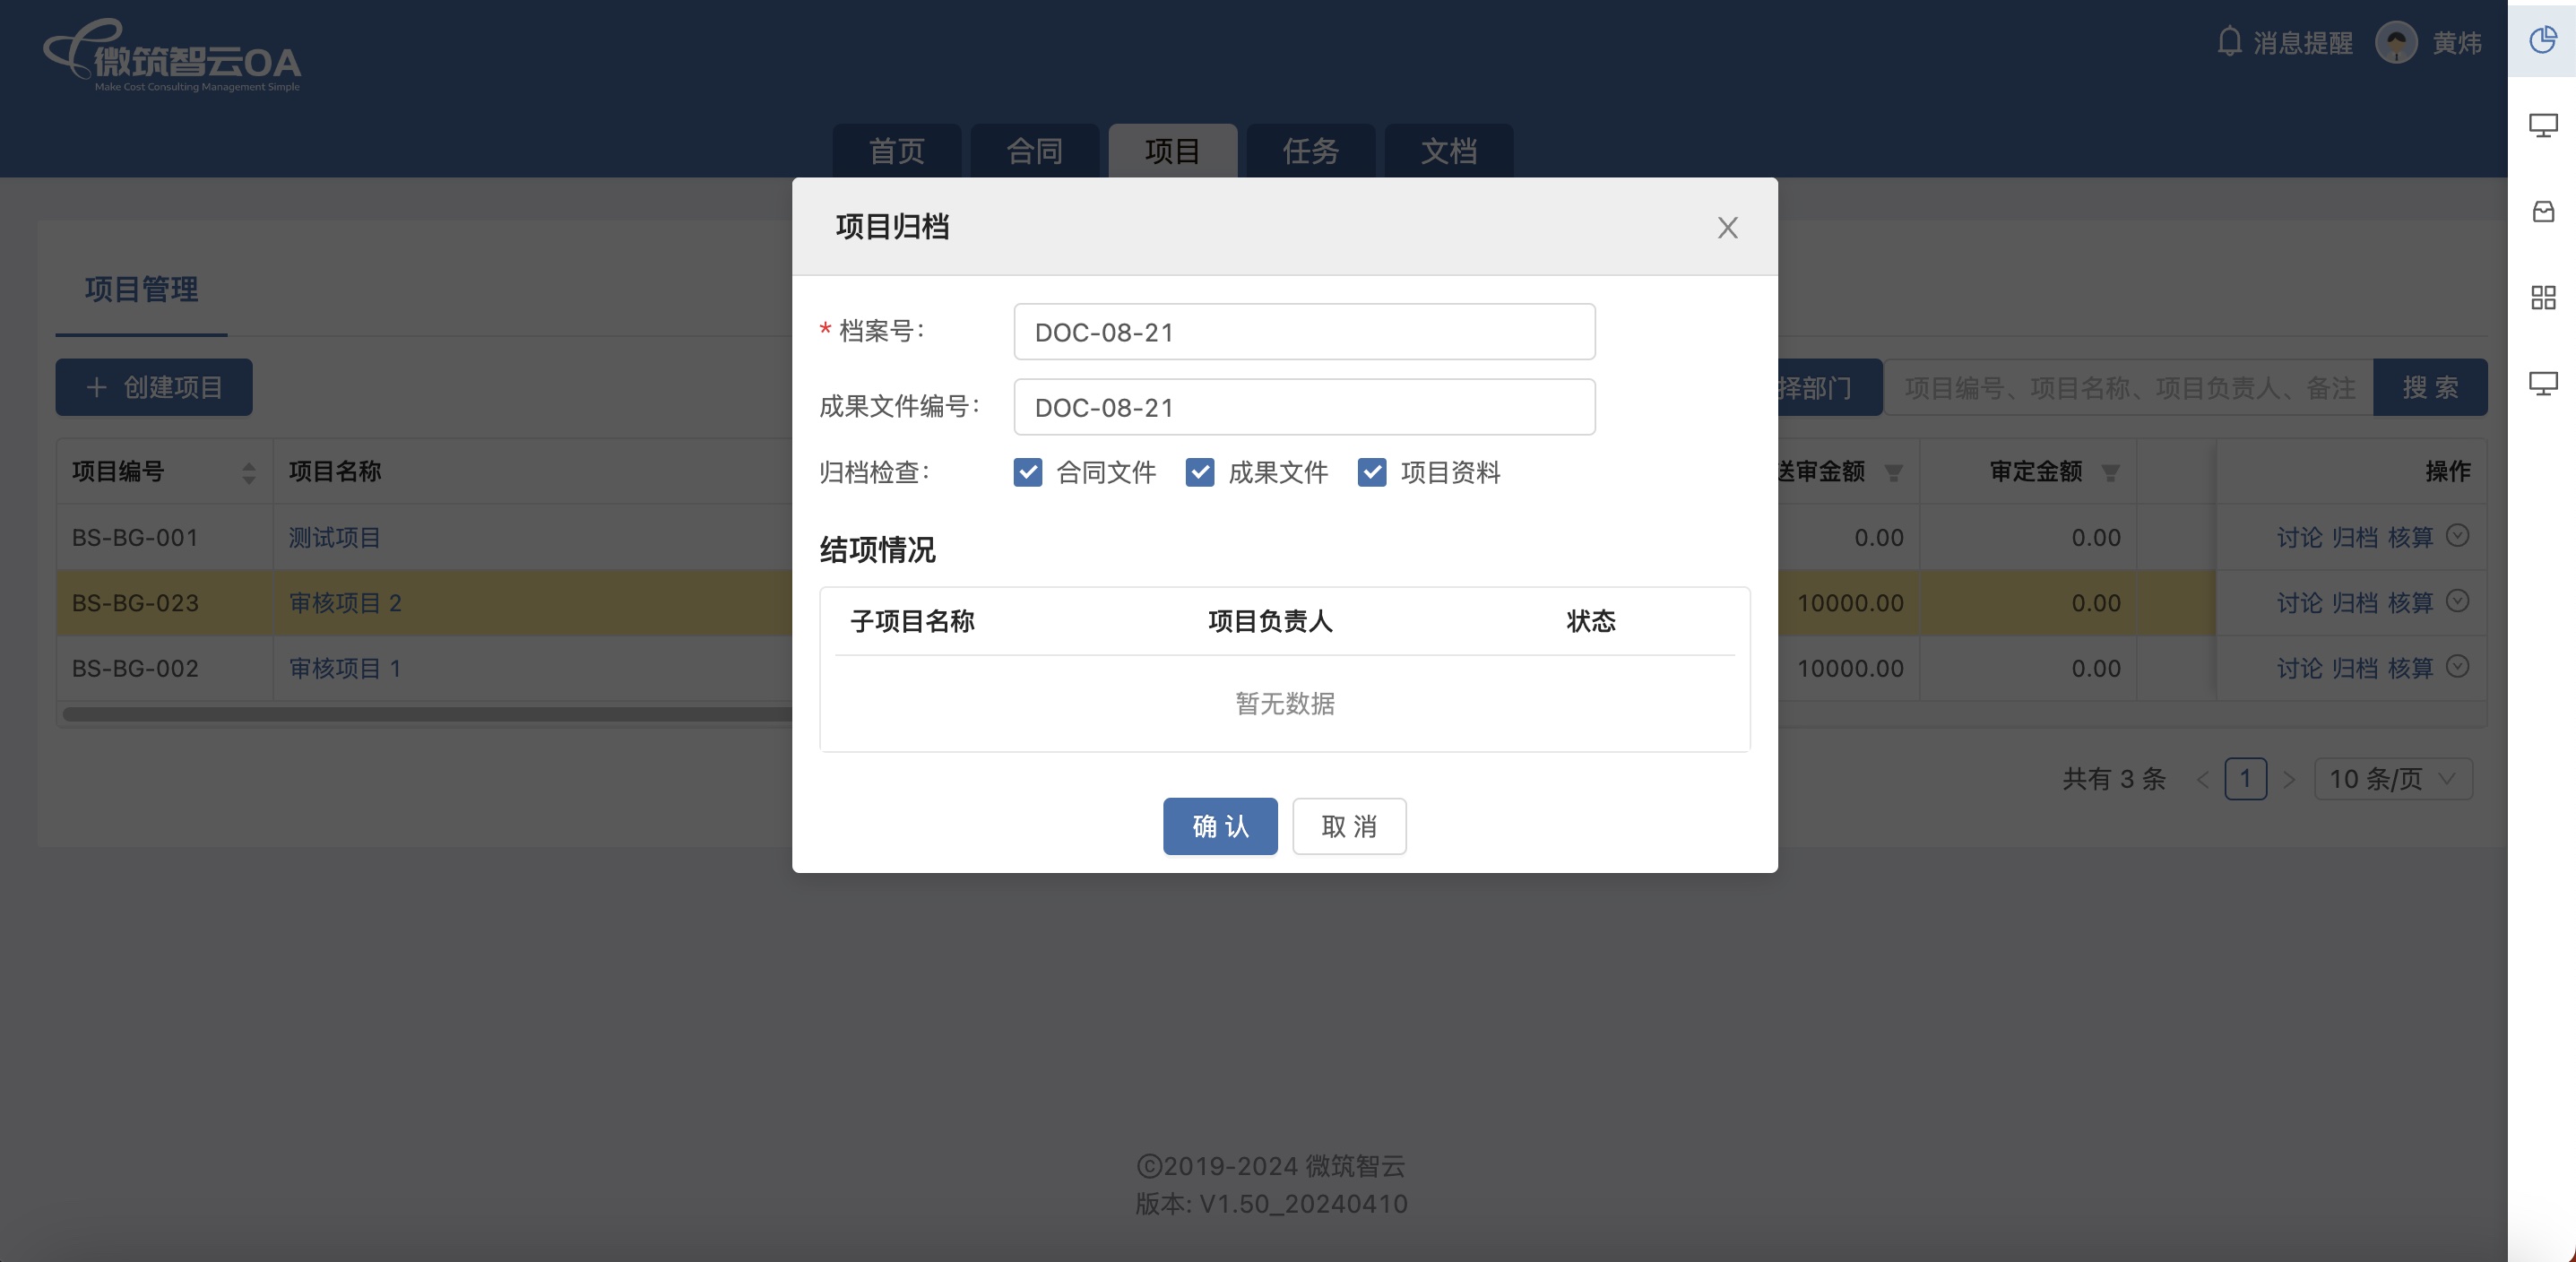Open the four-squares grid icon in sidebar

point(2542,297)
